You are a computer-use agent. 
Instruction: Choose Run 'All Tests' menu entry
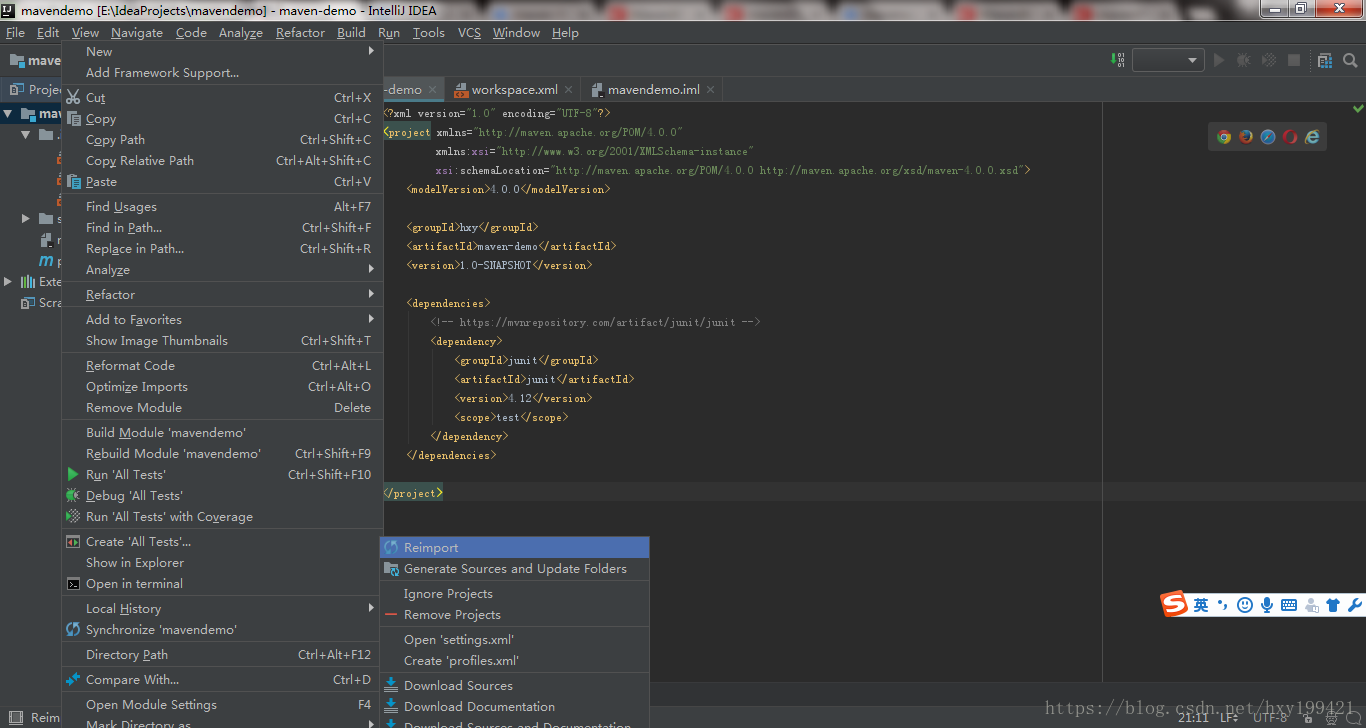tap(222, 475)
